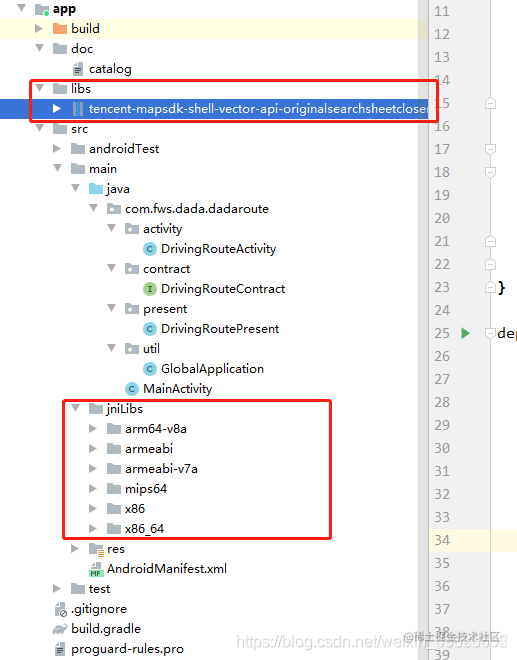The image size is (517, 660).
Task: Click the AndroidManifest.xml file icon
Action: [x=96, y=569]
